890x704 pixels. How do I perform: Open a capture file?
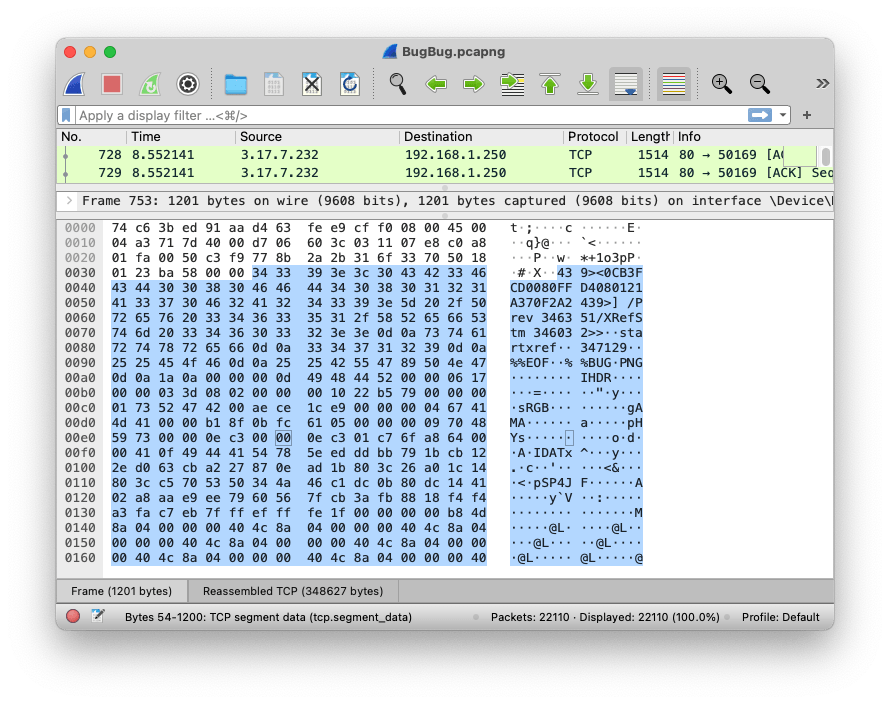[x=236, y=85]
